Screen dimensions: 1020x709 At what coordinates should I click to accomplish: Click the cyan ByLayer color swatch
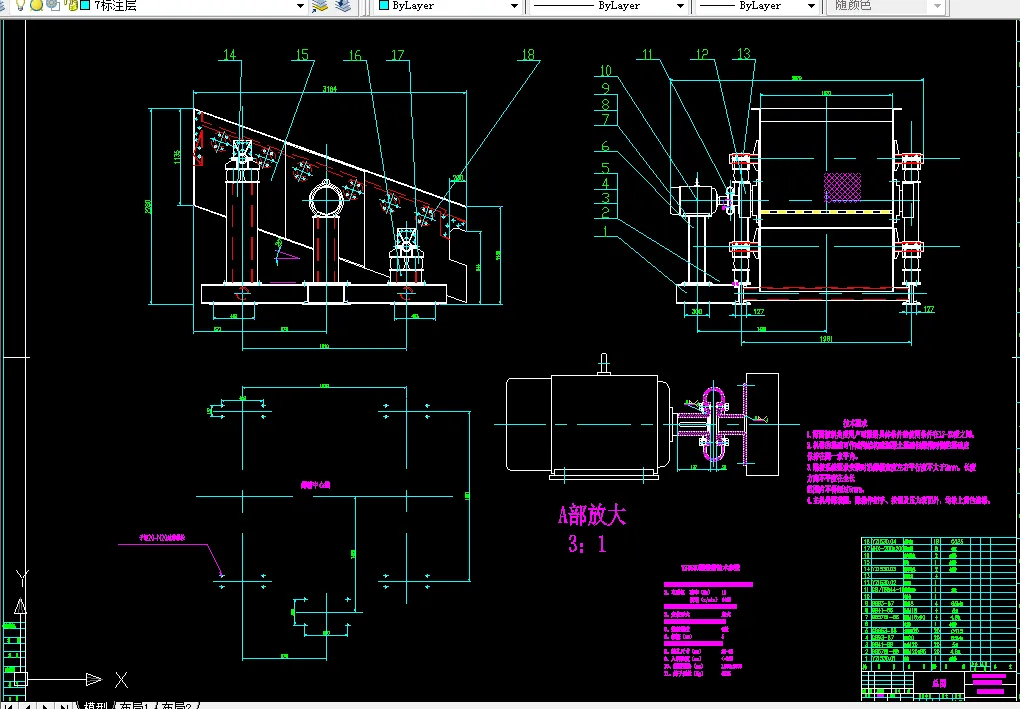click(384, 5)
